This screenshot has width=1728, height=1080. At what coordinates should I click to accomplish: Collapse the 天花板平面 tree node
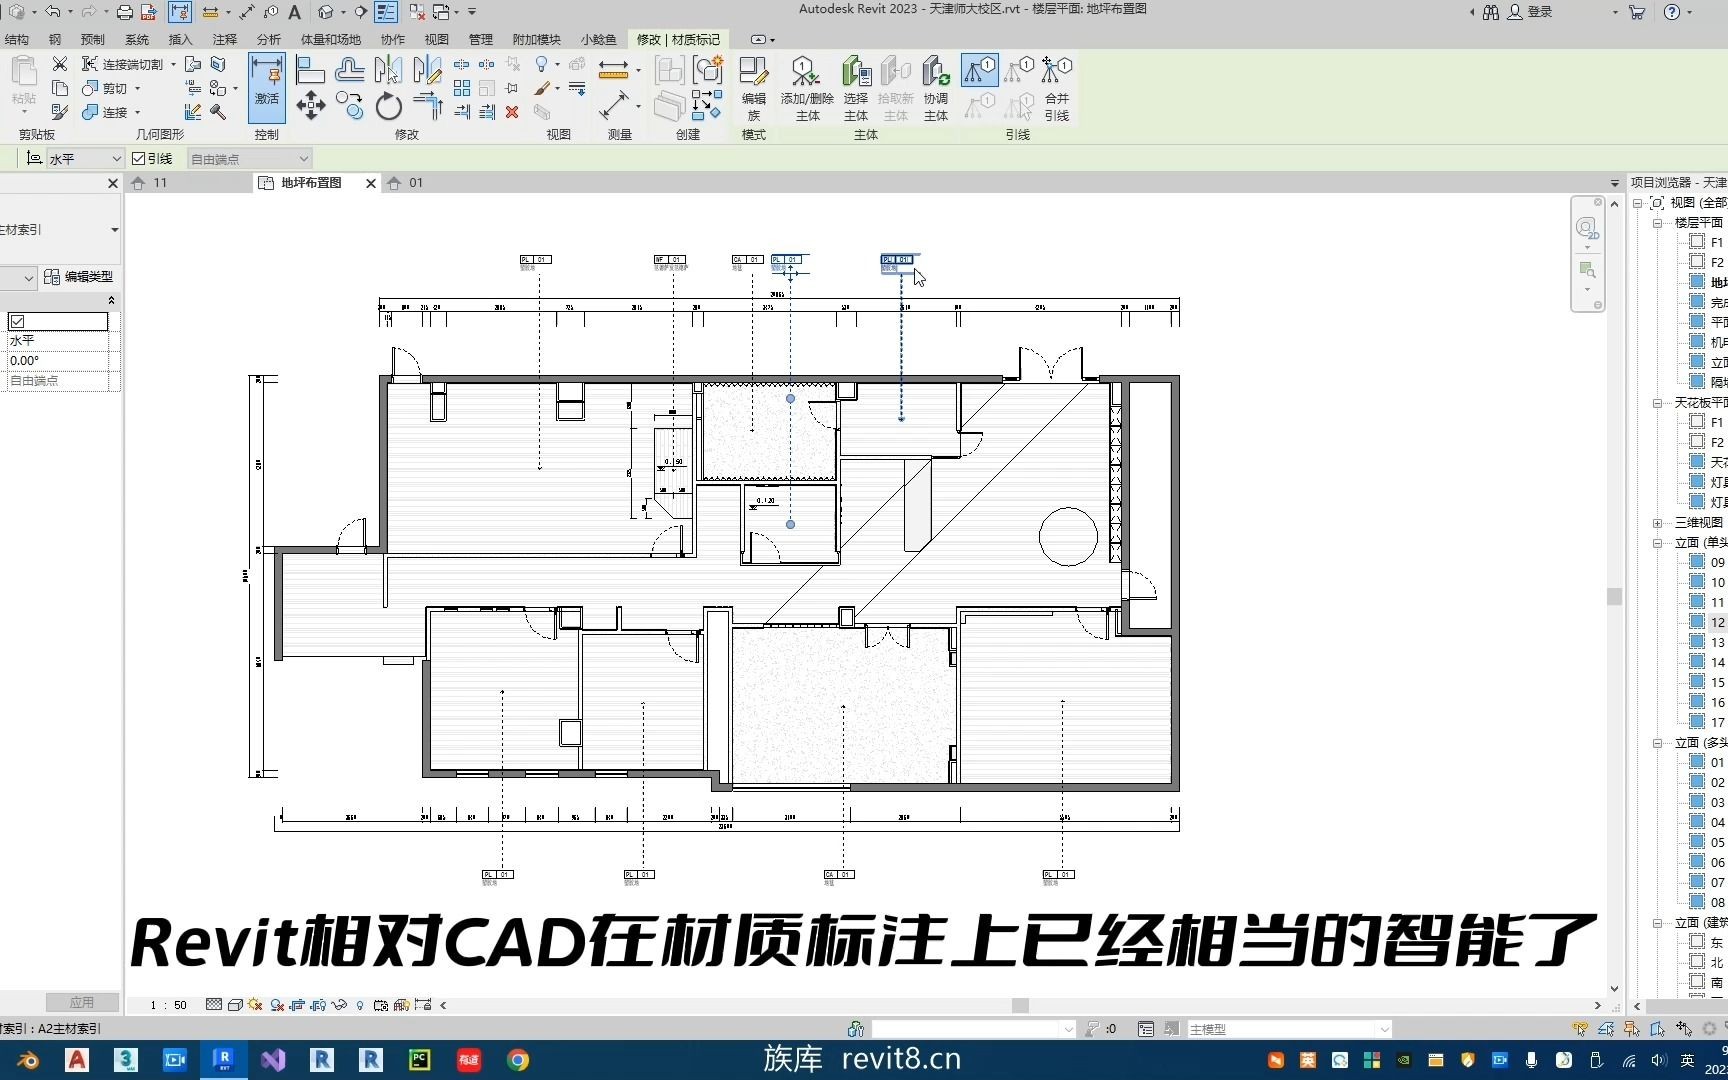coord(1657,403)
